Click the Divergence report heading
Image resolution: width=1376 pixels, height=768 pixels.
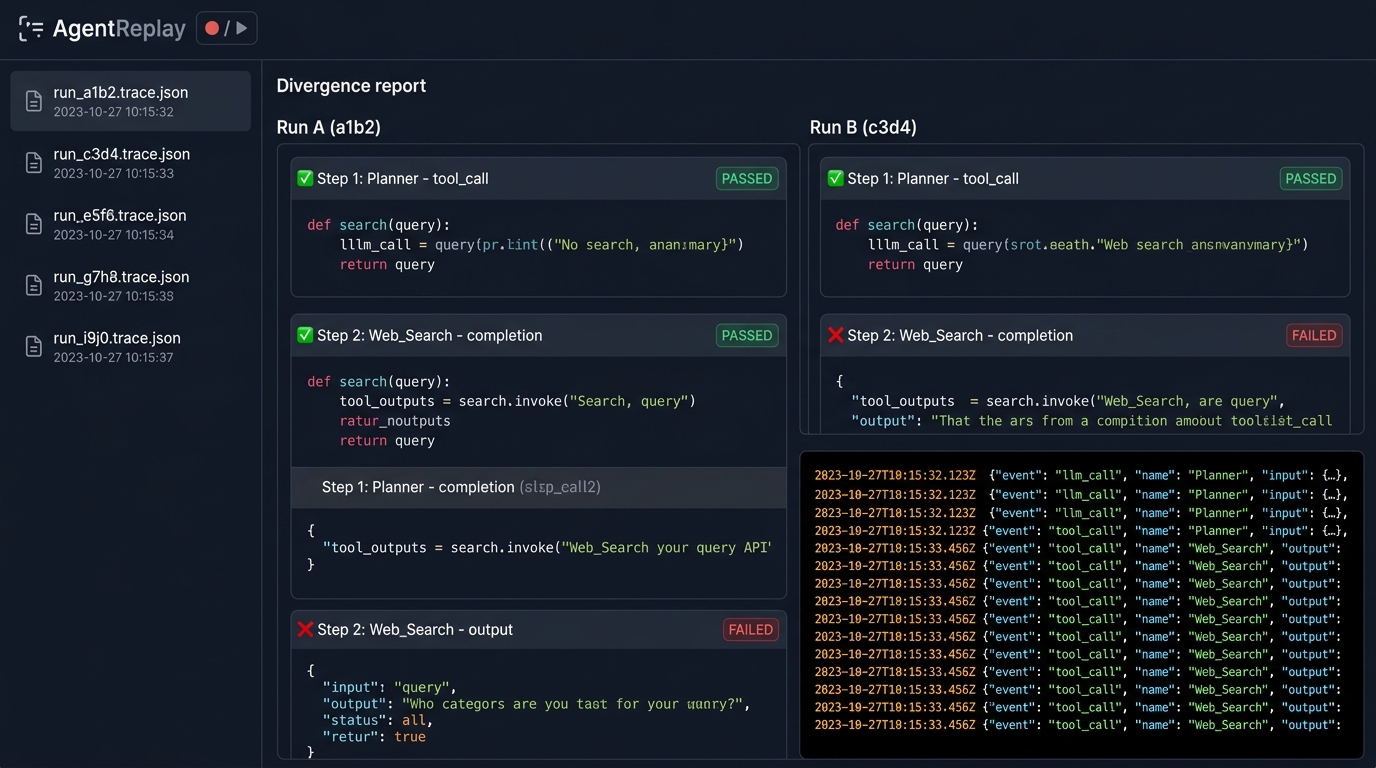tap(351, 86)
